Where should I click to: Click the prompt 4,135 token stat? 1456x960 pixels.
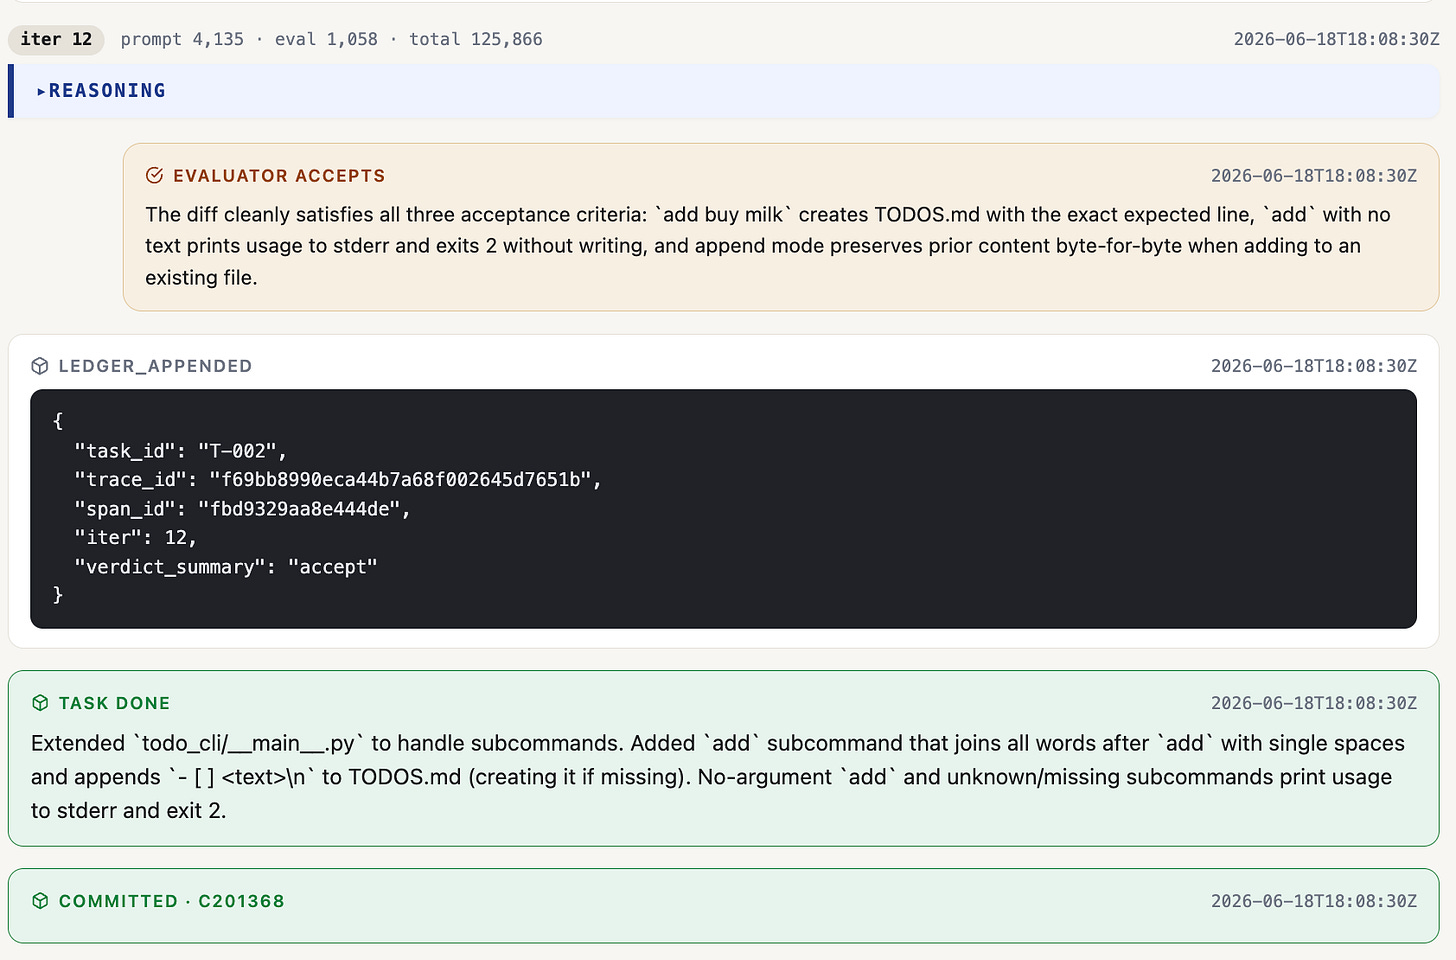click(182, 39)
